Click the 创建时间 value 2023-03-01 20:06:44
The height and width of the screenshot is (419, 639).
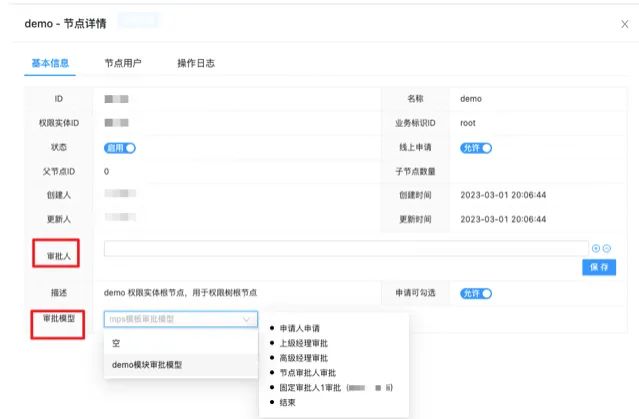point(503,195)
